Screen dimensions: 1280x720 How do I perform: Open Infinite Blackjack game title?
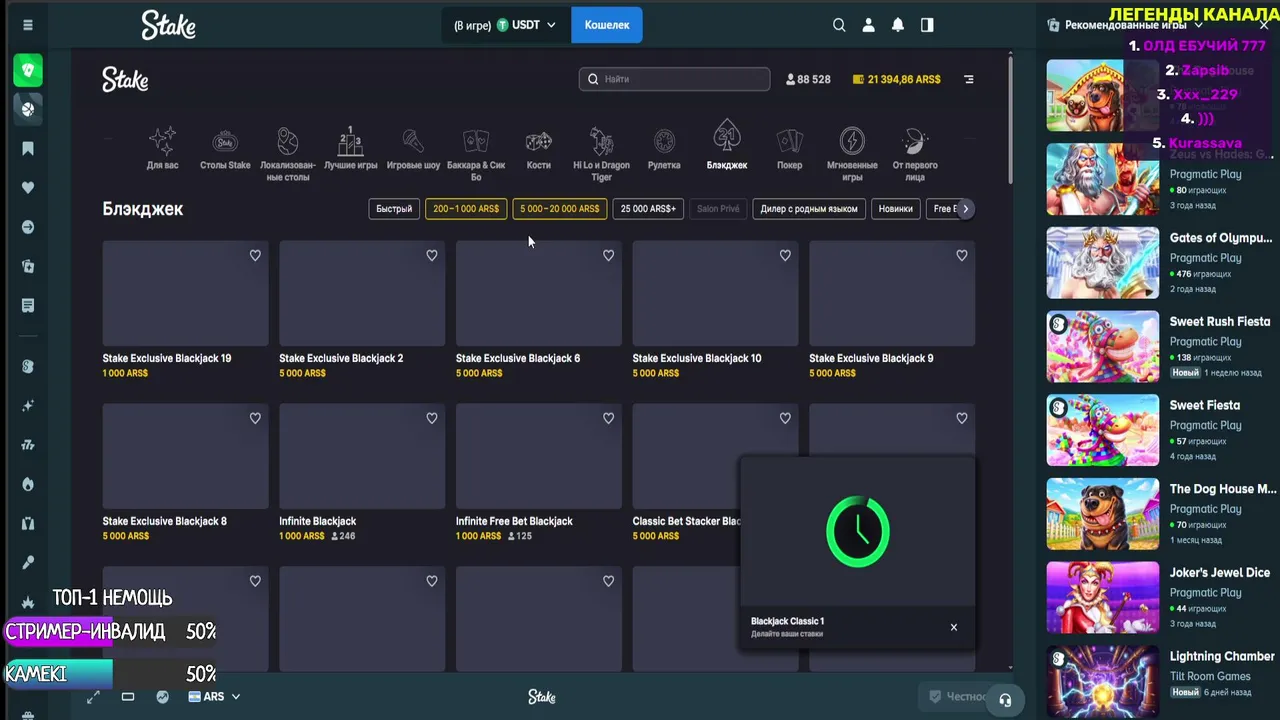(x=317, y=521)
